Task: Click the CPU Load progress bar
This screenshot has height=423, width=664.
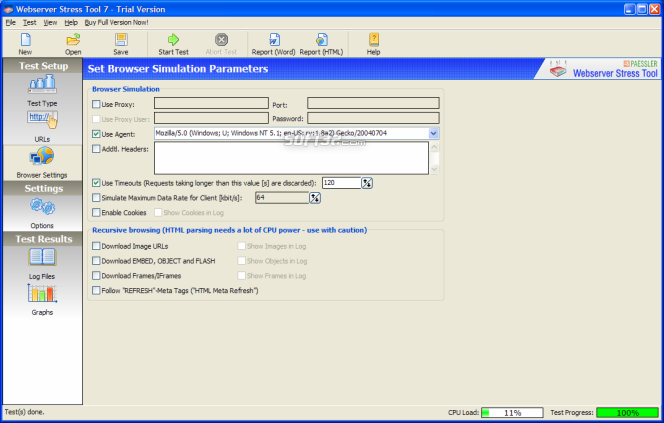Action: 512,412
